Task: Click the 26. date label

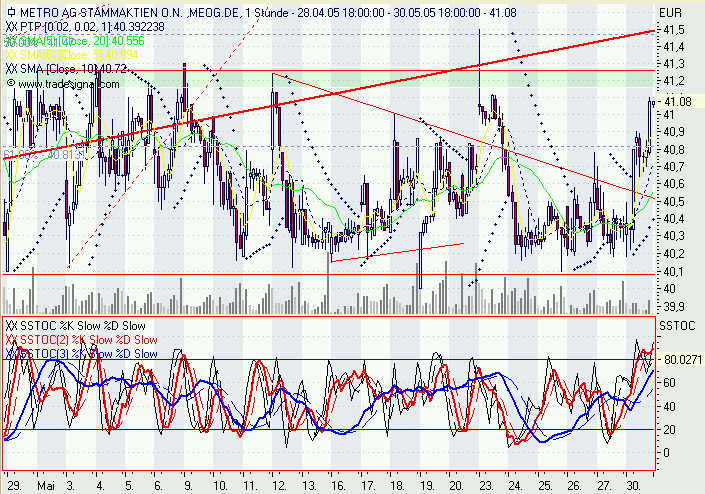Action: pyautogui.click(x=574, y=486)
